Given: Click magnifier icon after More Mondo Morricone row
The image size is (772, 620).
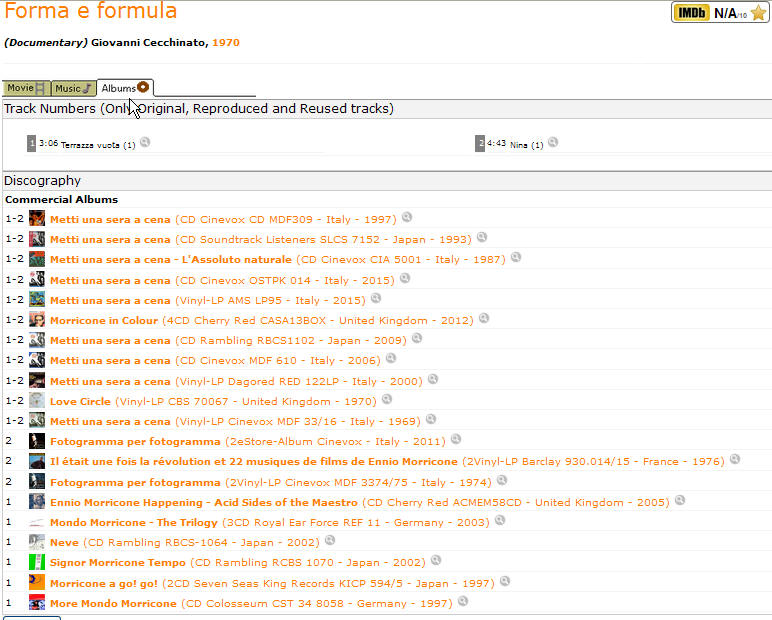Looking at the screenshot, I should coord(463,601).
